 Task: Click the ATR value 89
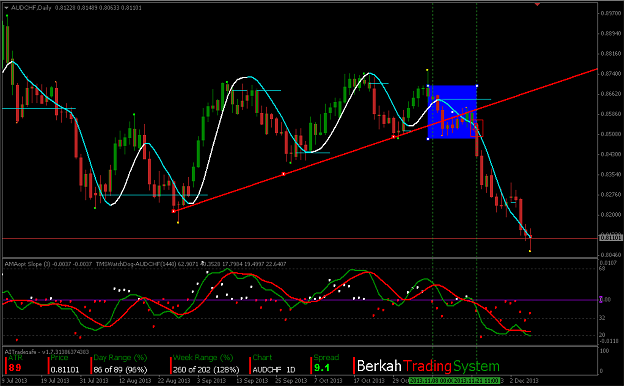pyautogui.click(x=15, y=367)
